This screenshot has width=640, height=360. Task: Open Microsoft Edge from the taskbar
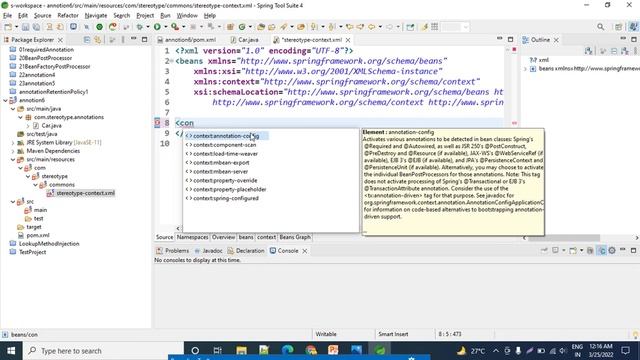[x=287, y=351]
